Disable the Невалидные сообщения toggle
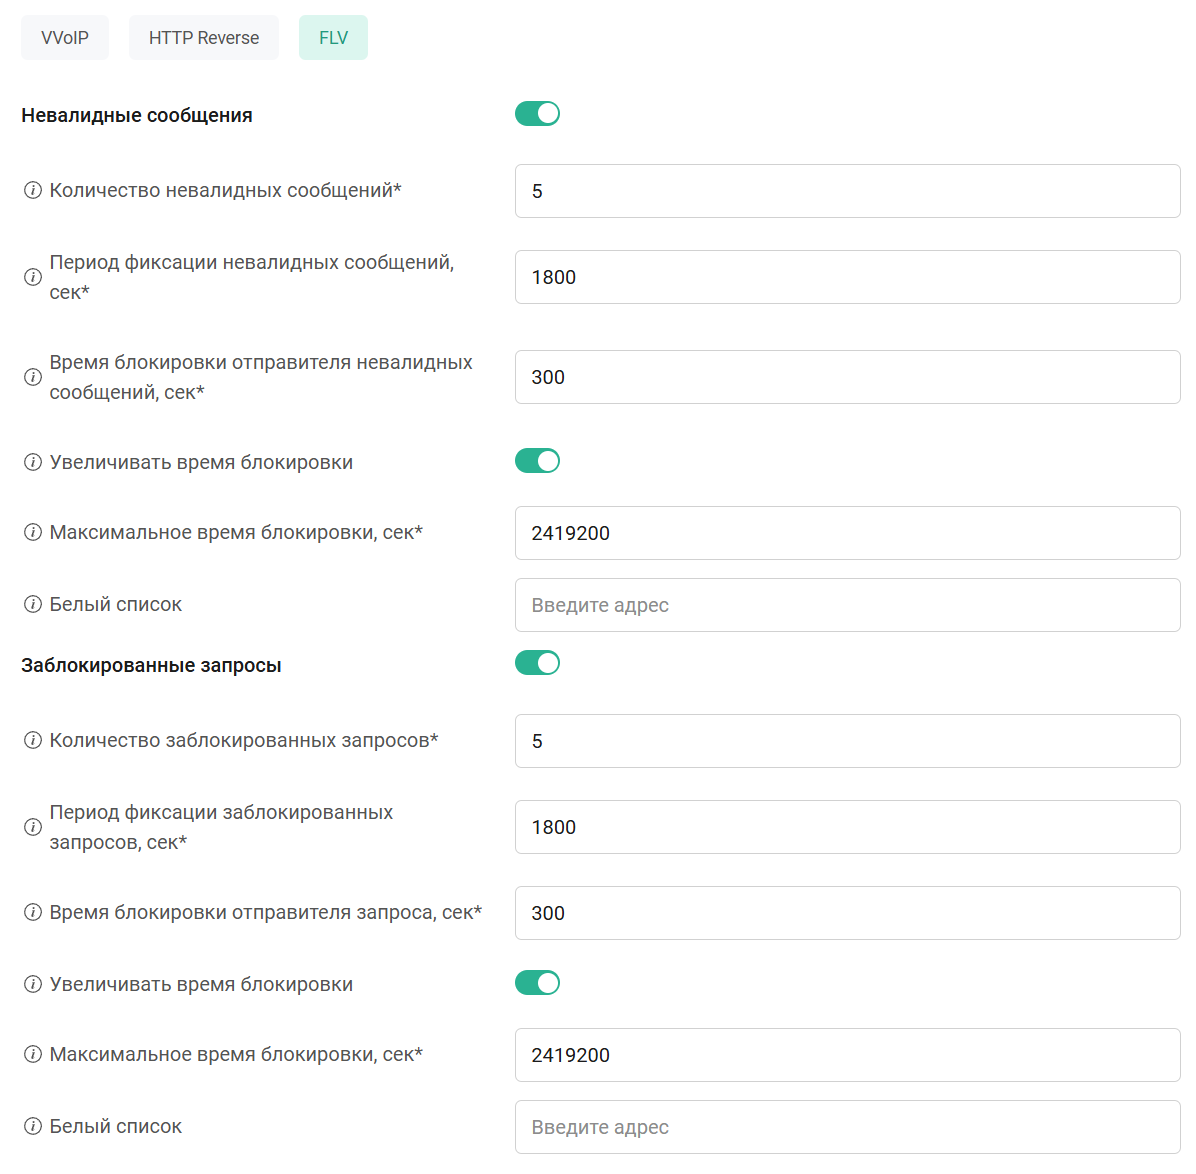 [537, 114]
